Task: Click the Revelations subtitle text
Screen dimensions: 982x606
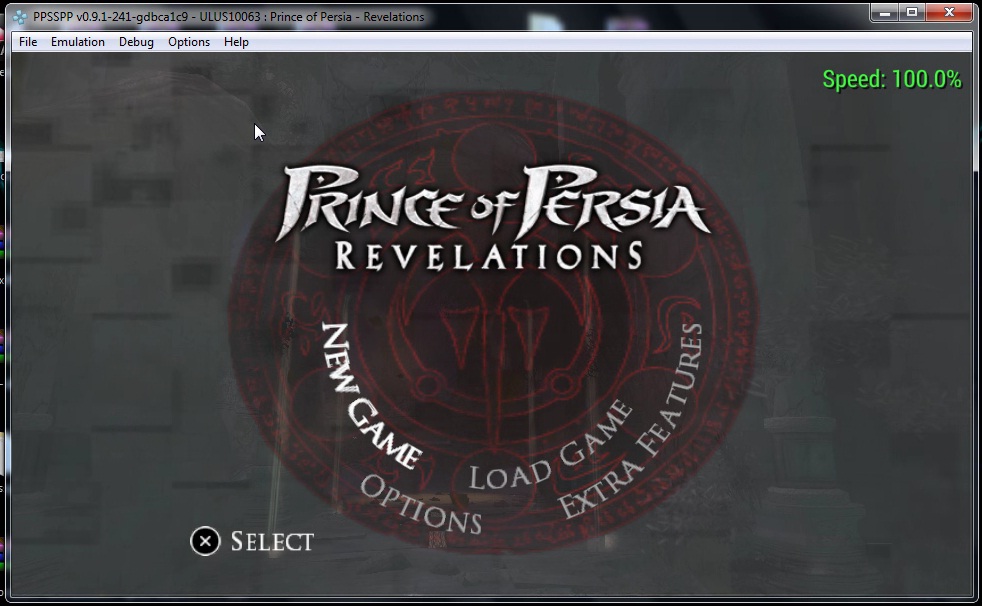Action: (488, 255)
